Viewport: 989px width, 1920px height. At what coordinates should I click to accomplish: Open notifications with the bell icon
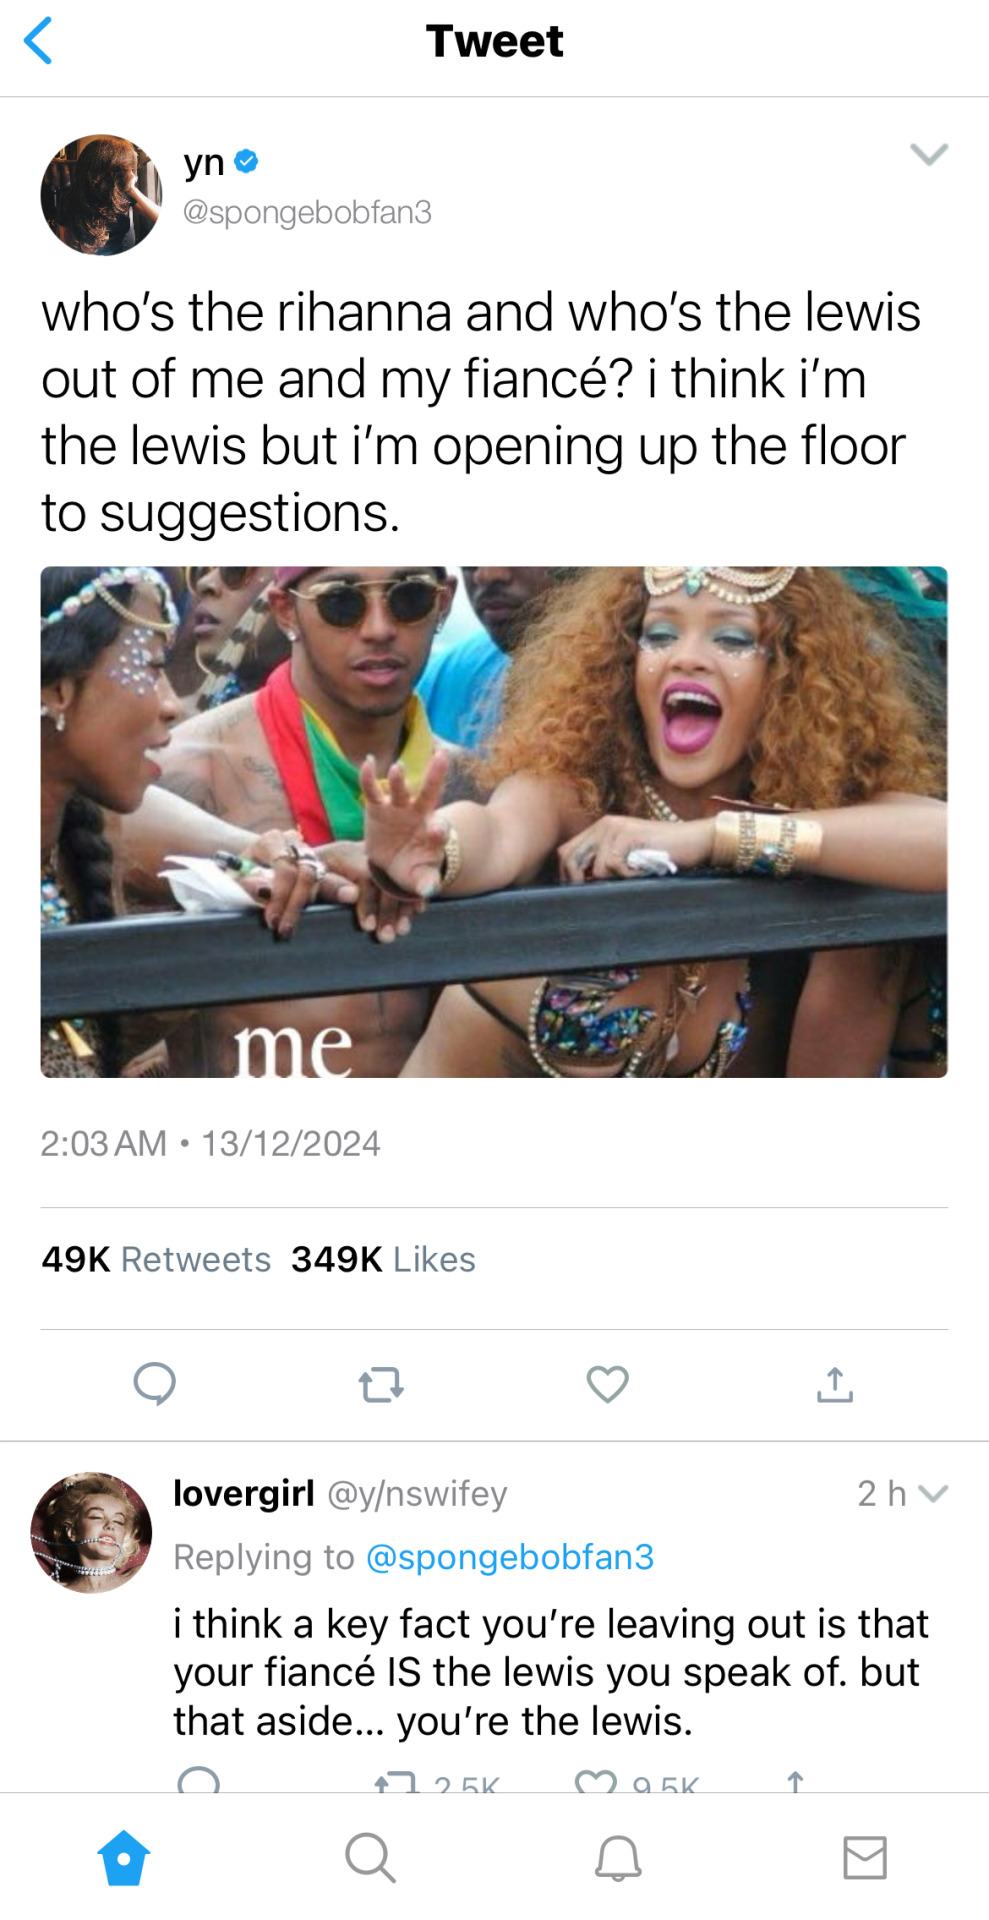pos(618,1858)
